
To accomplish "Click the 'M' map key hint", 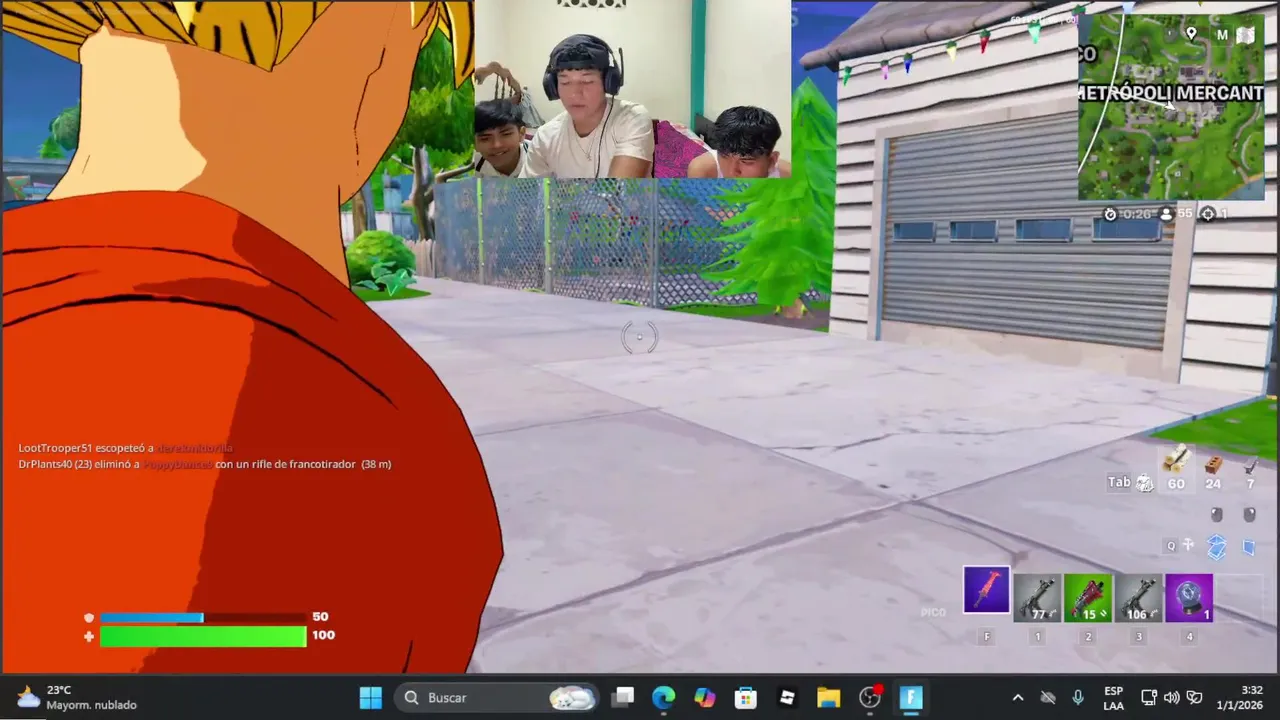I will (1222, 35).
